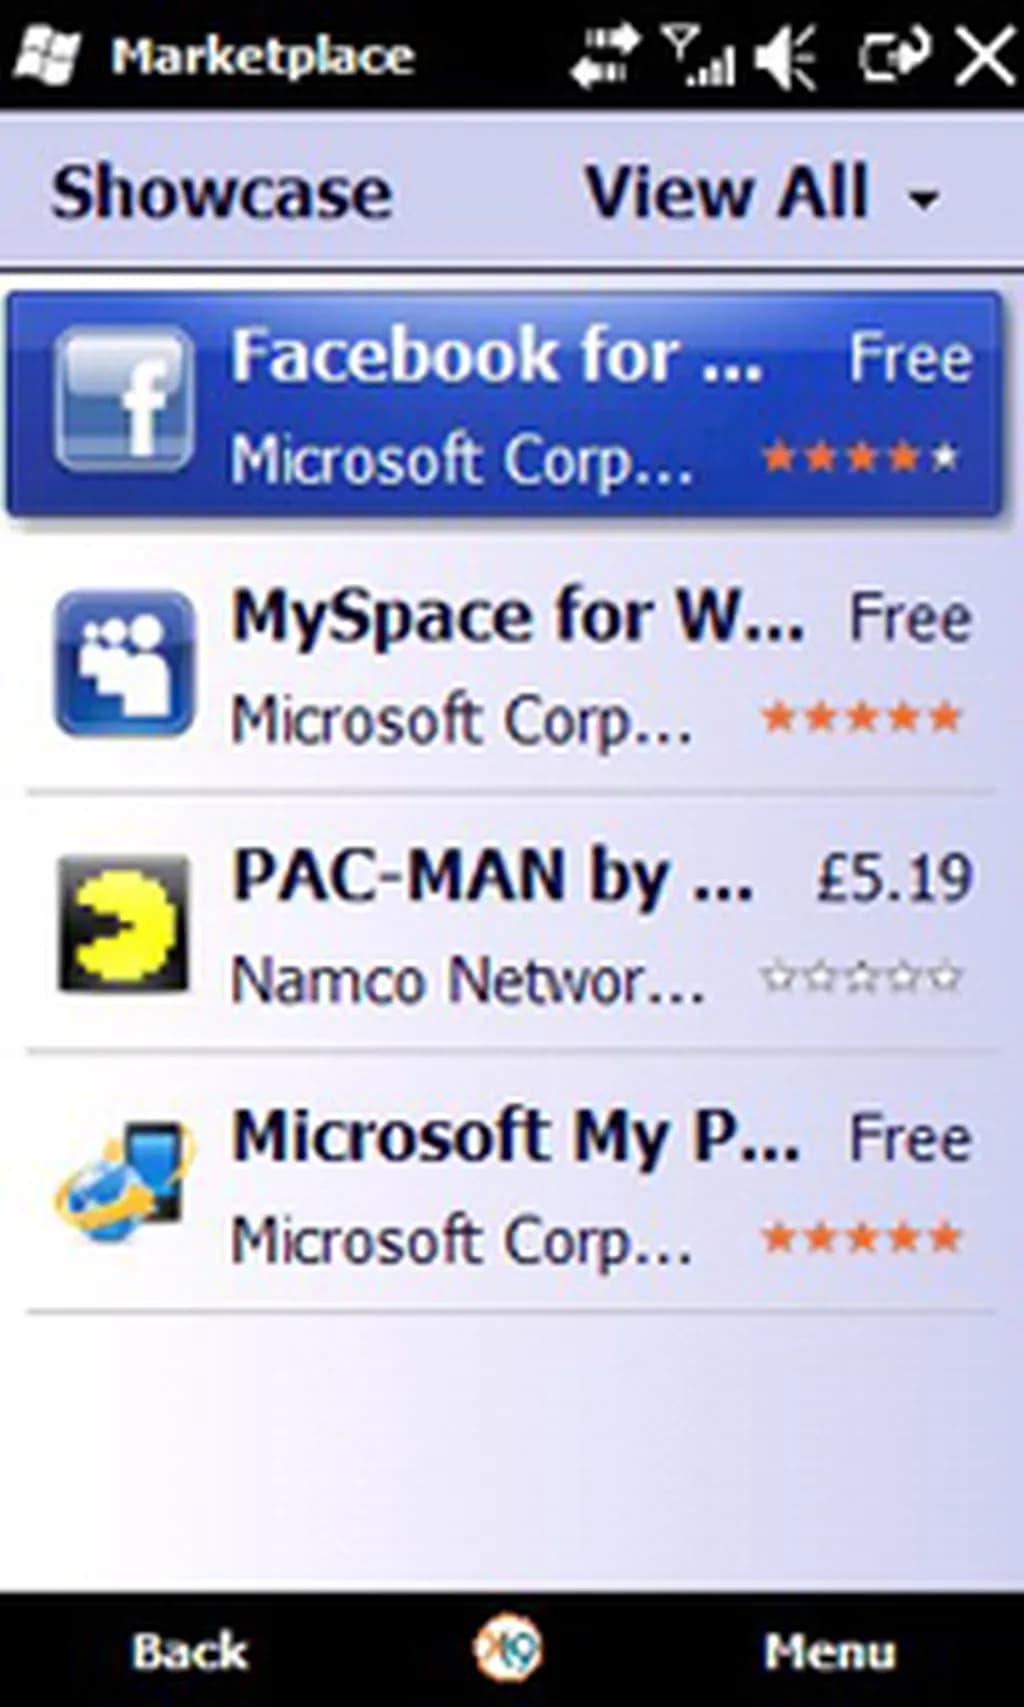View the Facebook star rating
Image resolution: width=1024 pixels, height=1707 pixels.
coord(860,457)
